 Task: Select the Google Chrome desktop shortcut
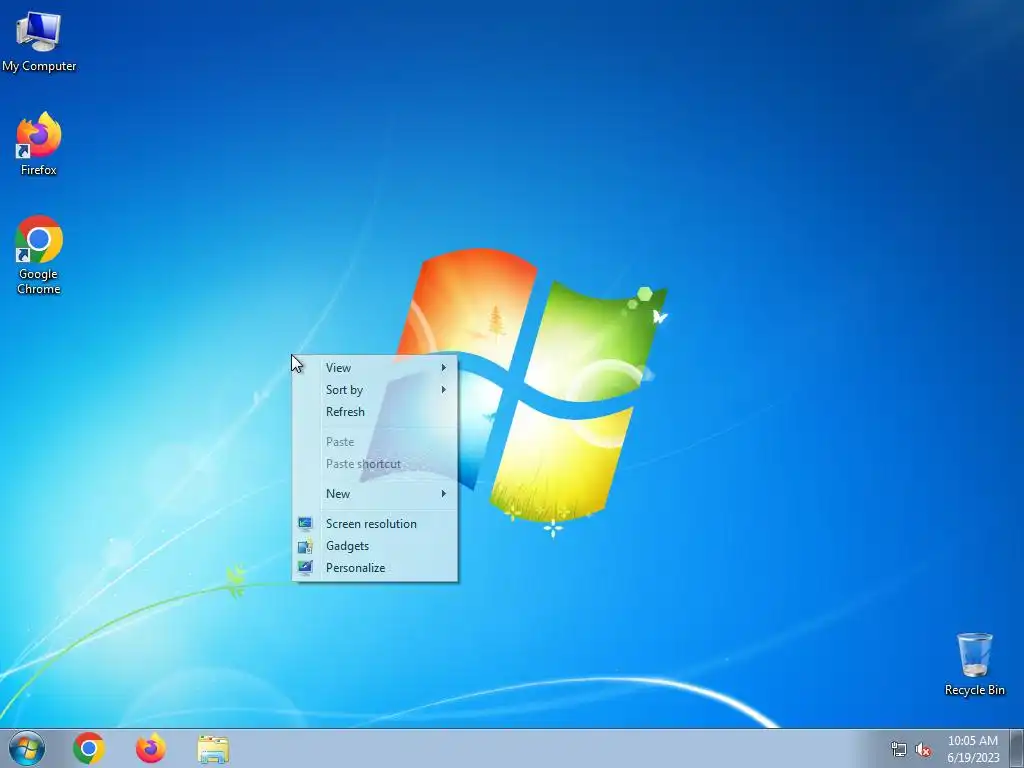click(x=39, y=255)
